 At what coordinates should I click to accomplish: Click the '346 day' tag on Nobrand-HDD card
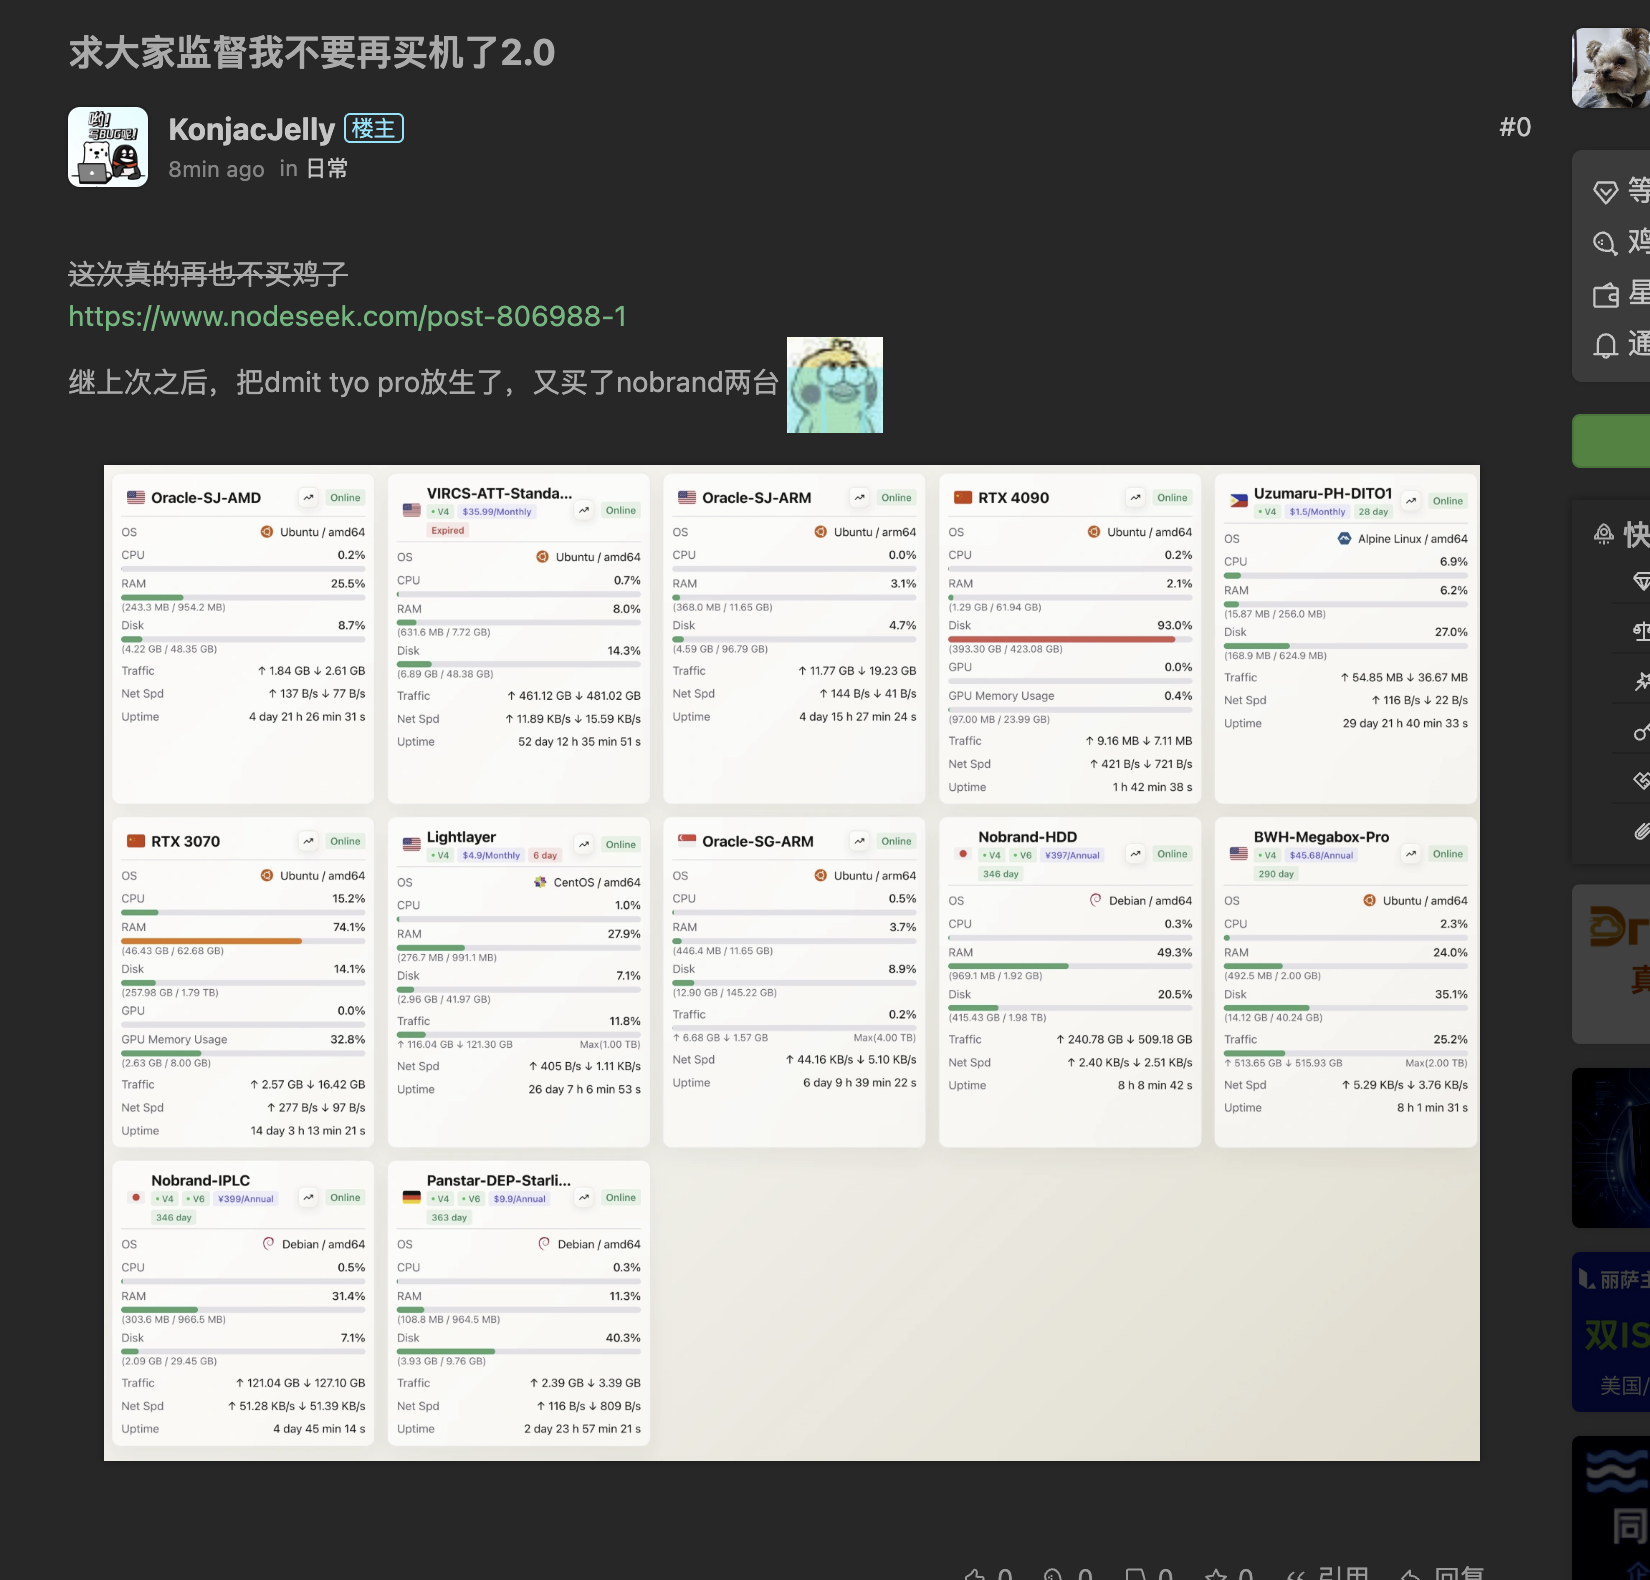tap(1000, 874)
